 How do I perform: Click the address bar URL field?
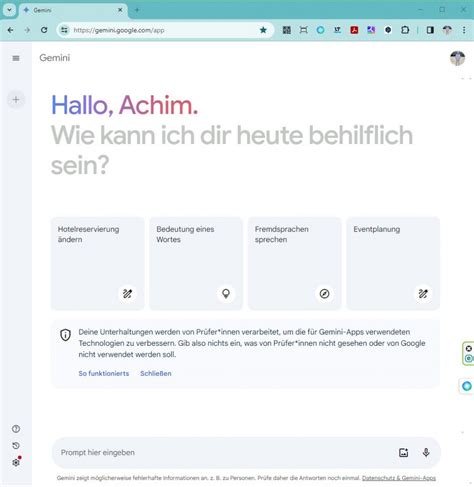(x=165, y=30)
